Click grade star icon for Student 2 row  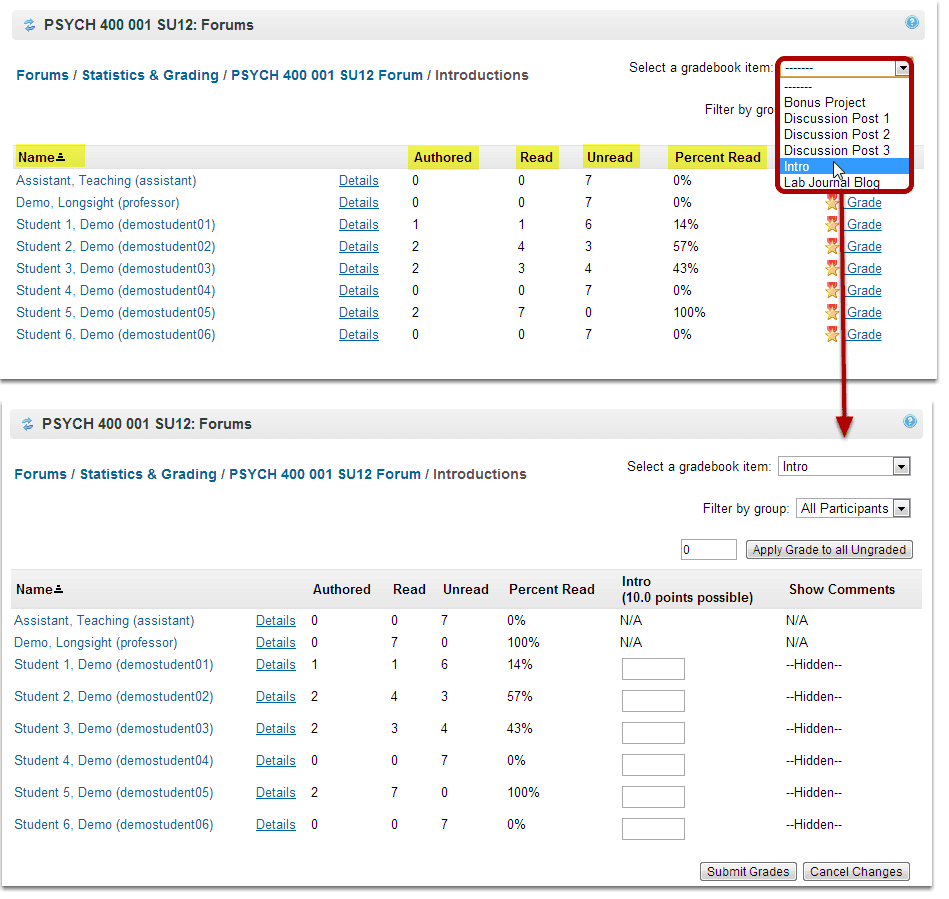832,246
